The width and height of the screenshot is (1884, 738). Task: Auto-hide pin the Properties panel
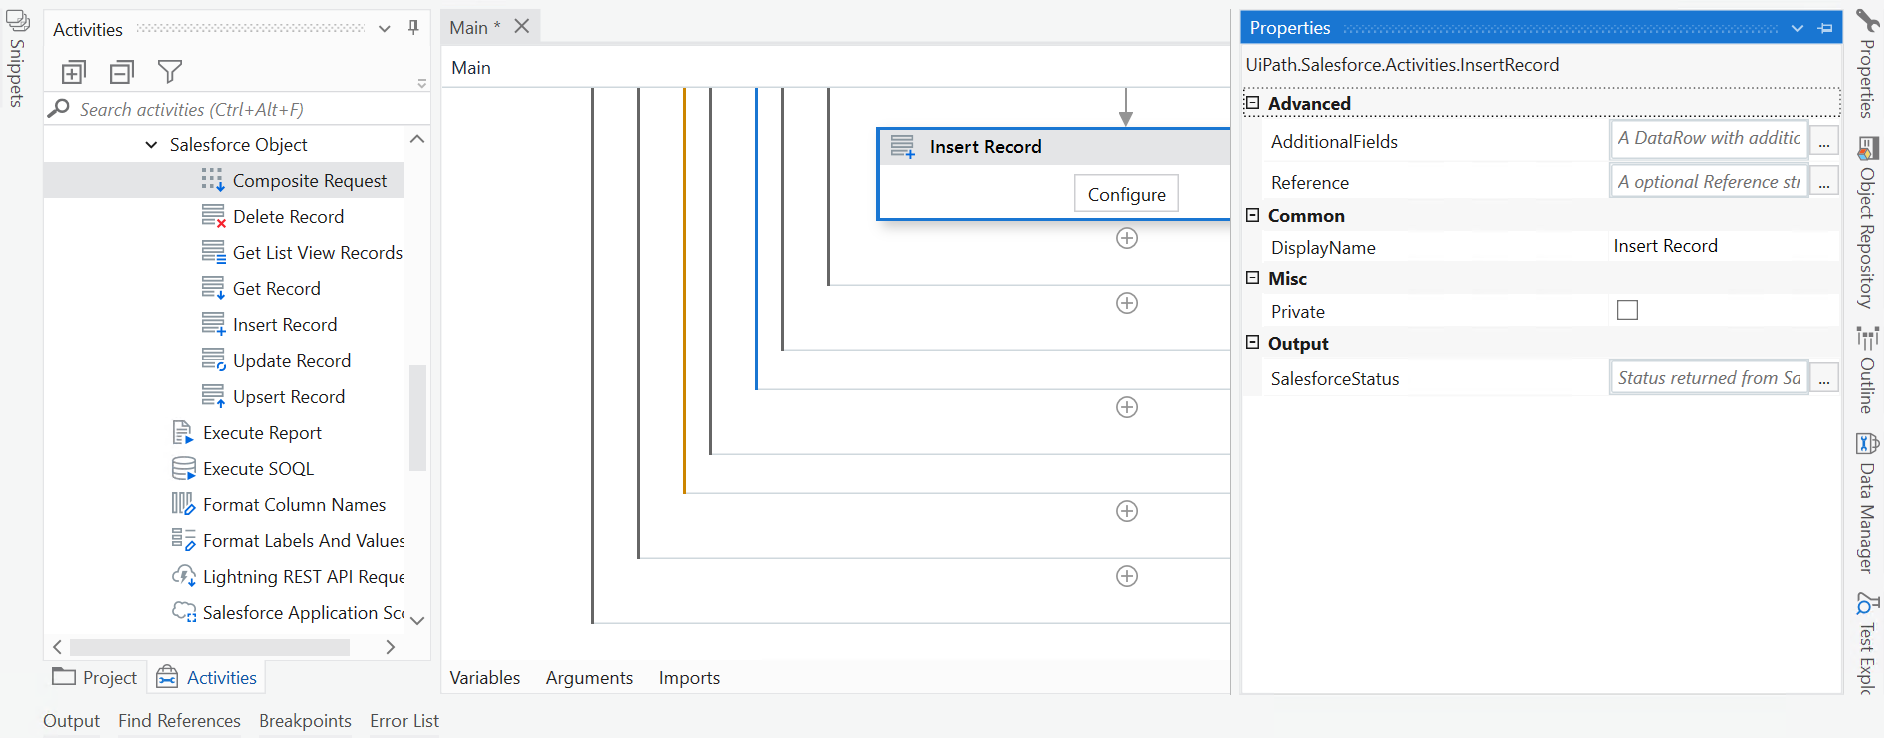coord(1825,28)
